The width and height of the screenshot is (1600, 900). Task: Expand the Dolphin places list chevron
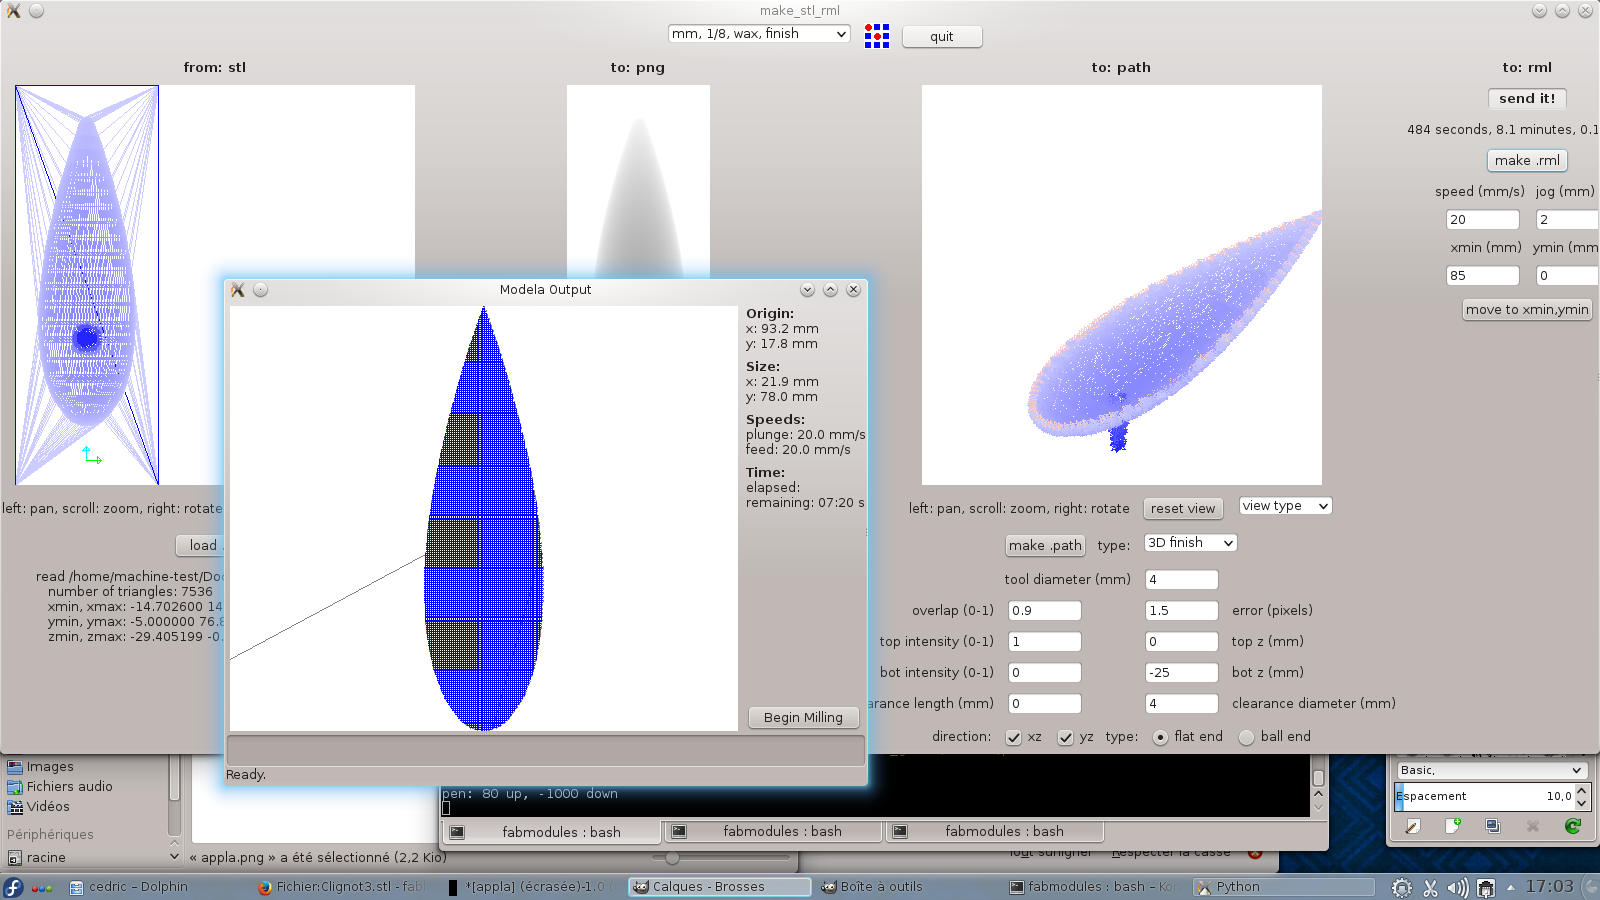[175, 856]
